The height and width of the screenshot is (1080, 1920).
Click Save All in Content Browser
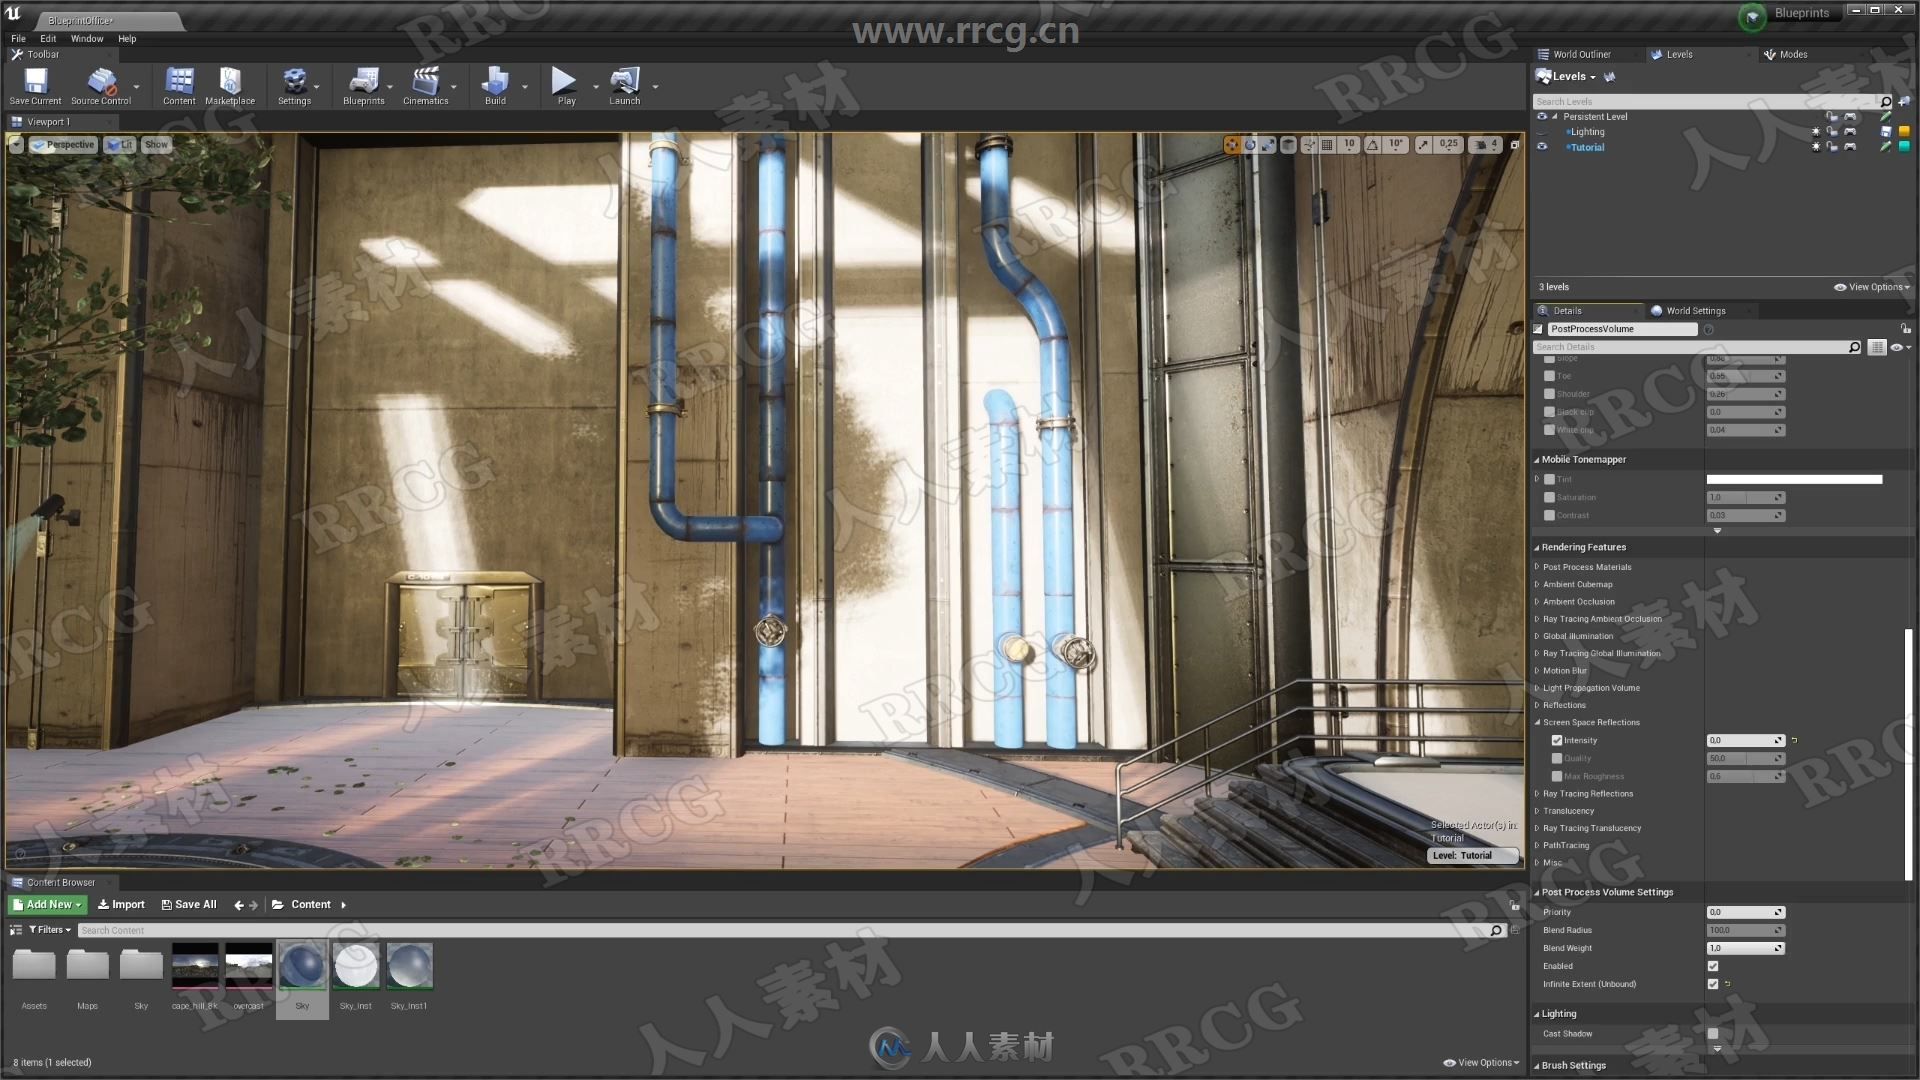[x=187, y=903]
